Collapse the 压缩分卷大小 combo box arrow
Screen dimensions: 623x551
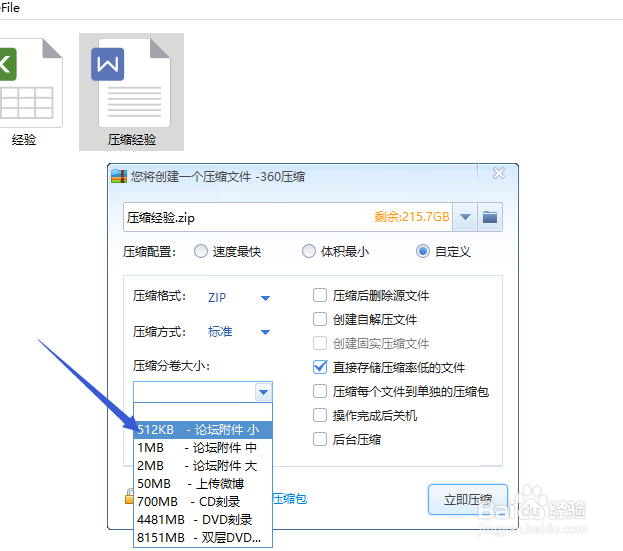click(x=263, y=392)
